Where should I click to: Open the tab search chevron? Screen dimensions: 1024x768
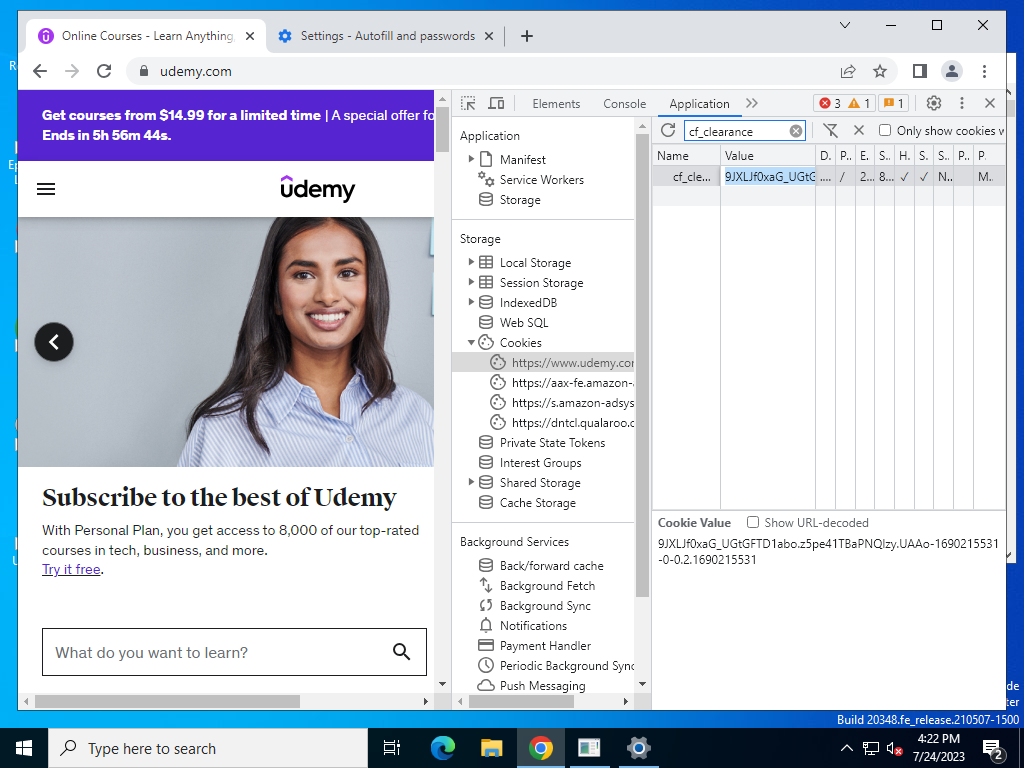pos(844,25)
